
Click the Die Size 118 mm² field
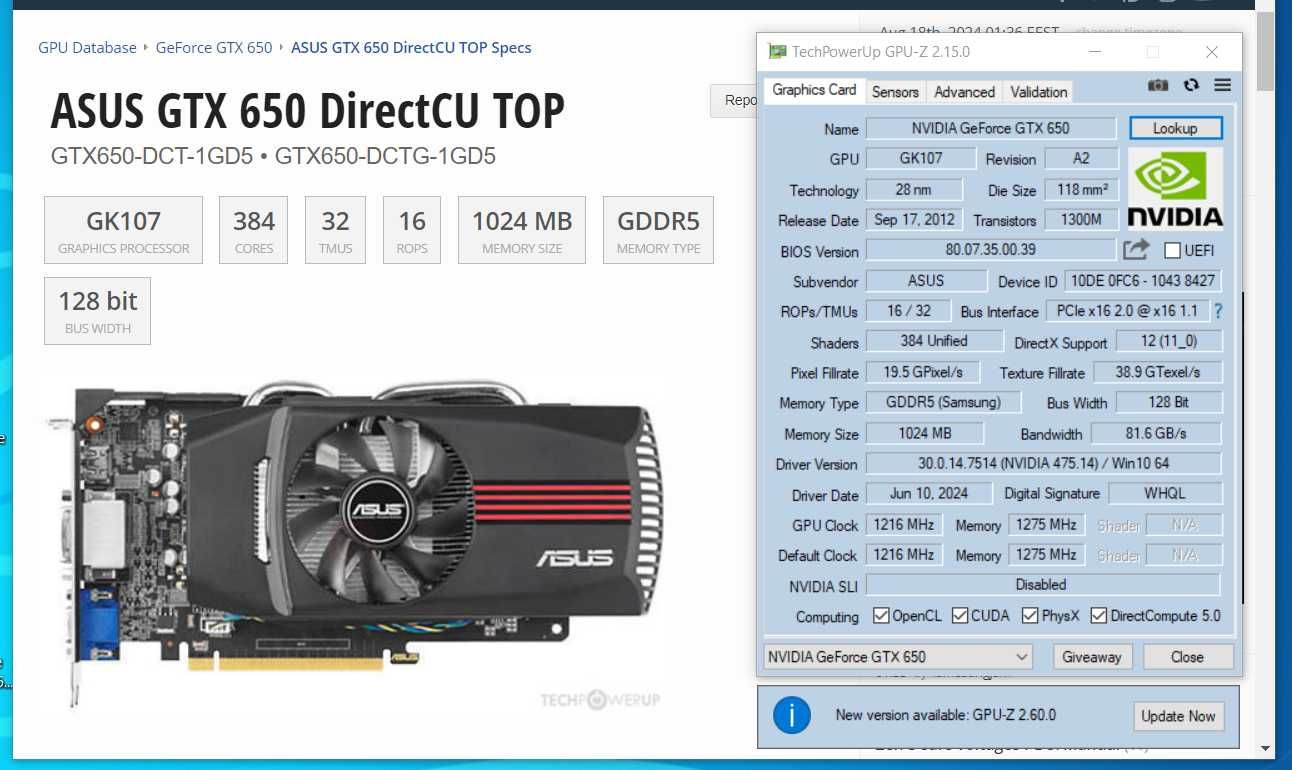1082,189
